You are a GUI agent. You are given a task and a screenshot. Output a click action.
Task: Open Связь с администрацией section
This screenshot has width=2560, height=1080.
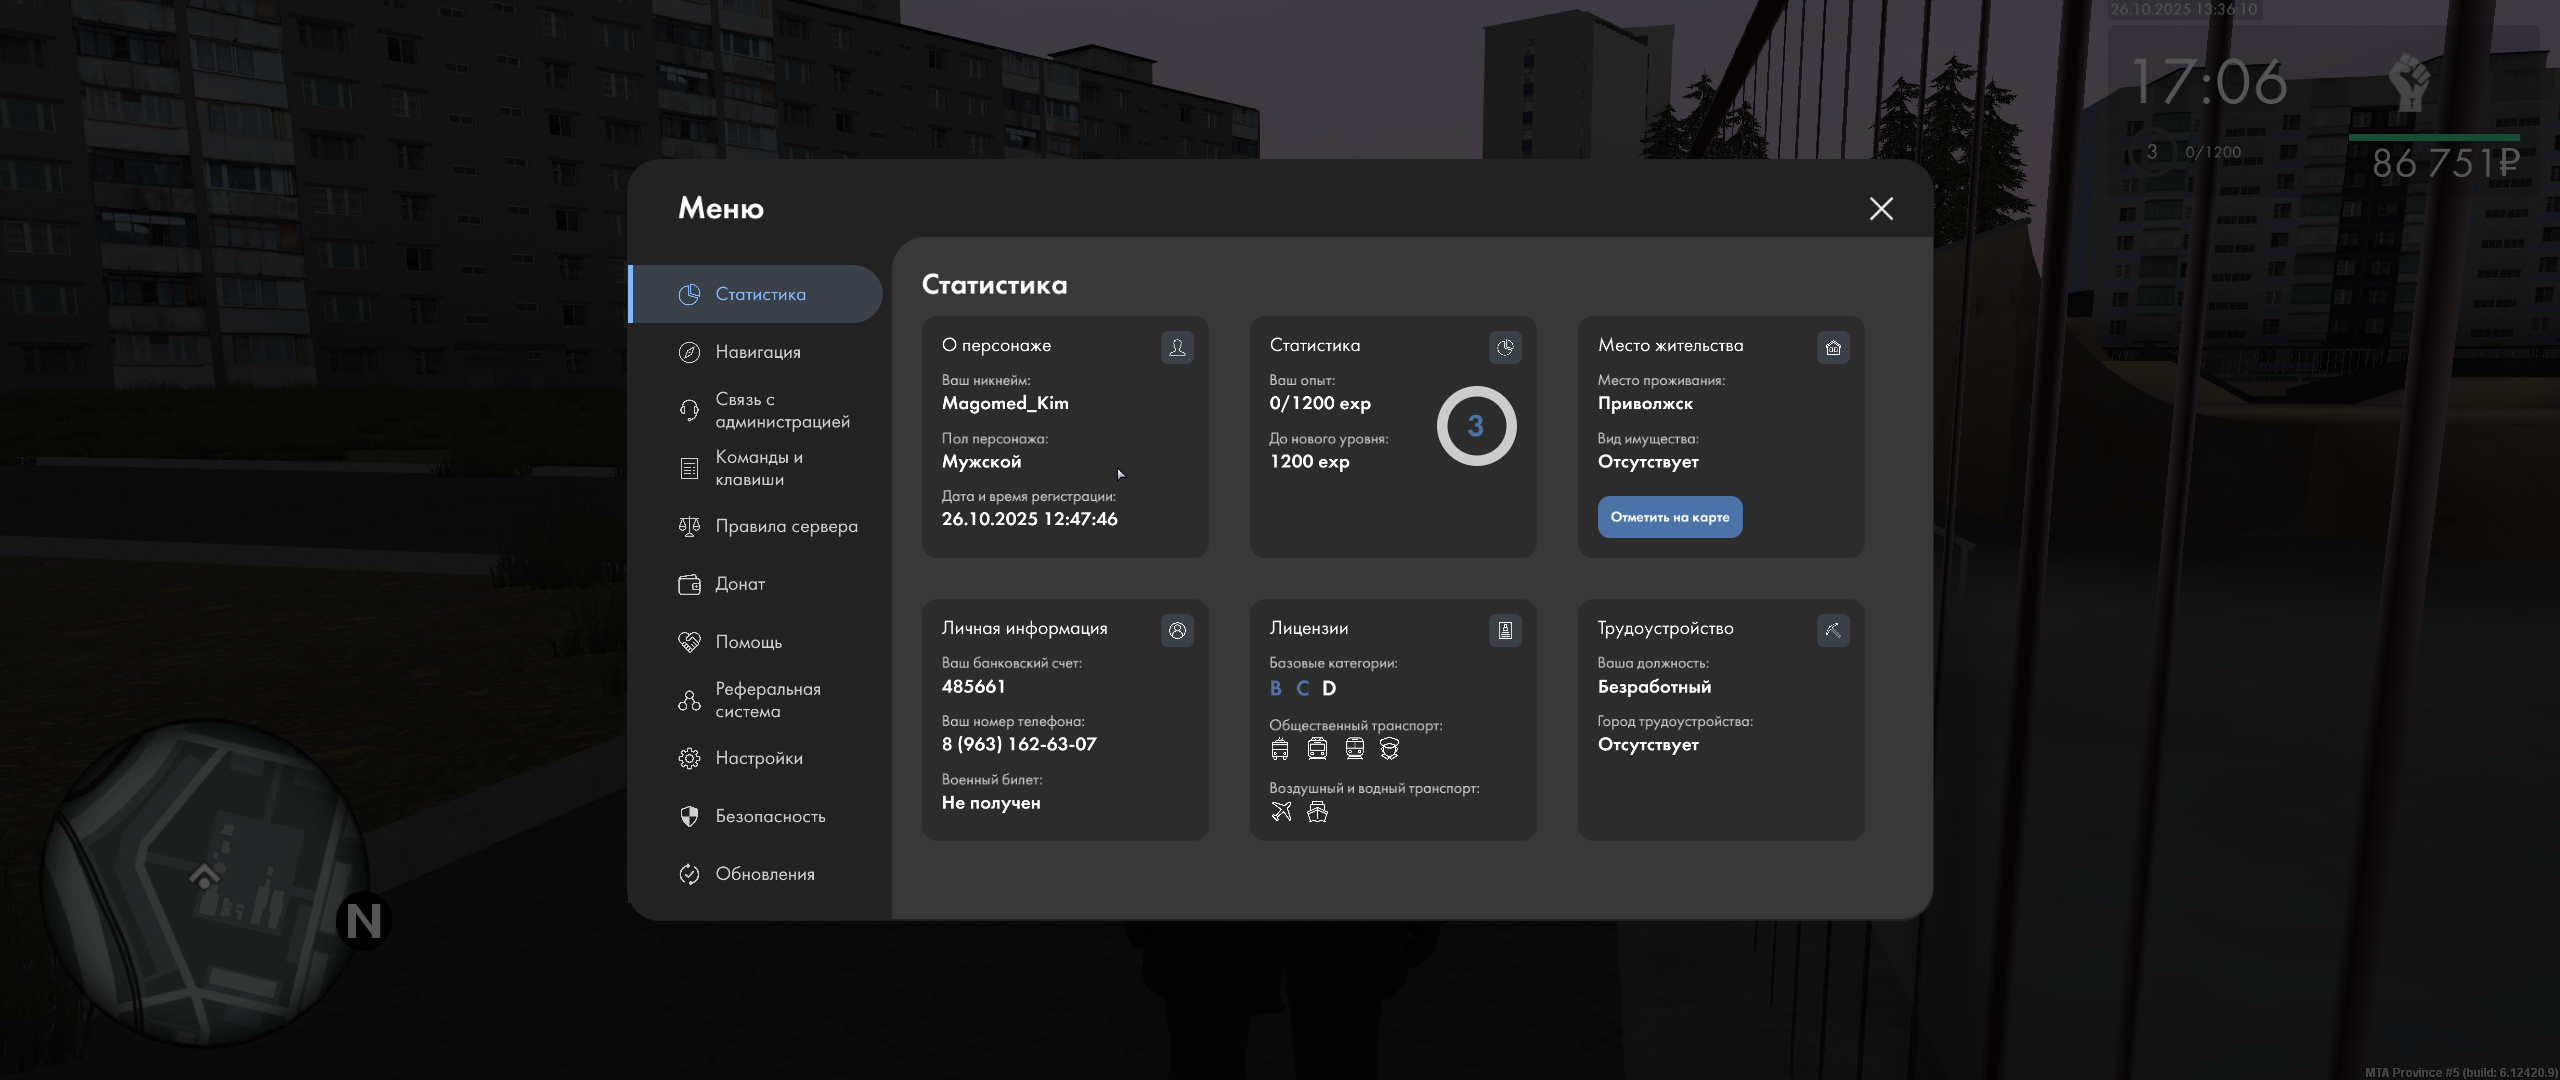coord(781,410)
